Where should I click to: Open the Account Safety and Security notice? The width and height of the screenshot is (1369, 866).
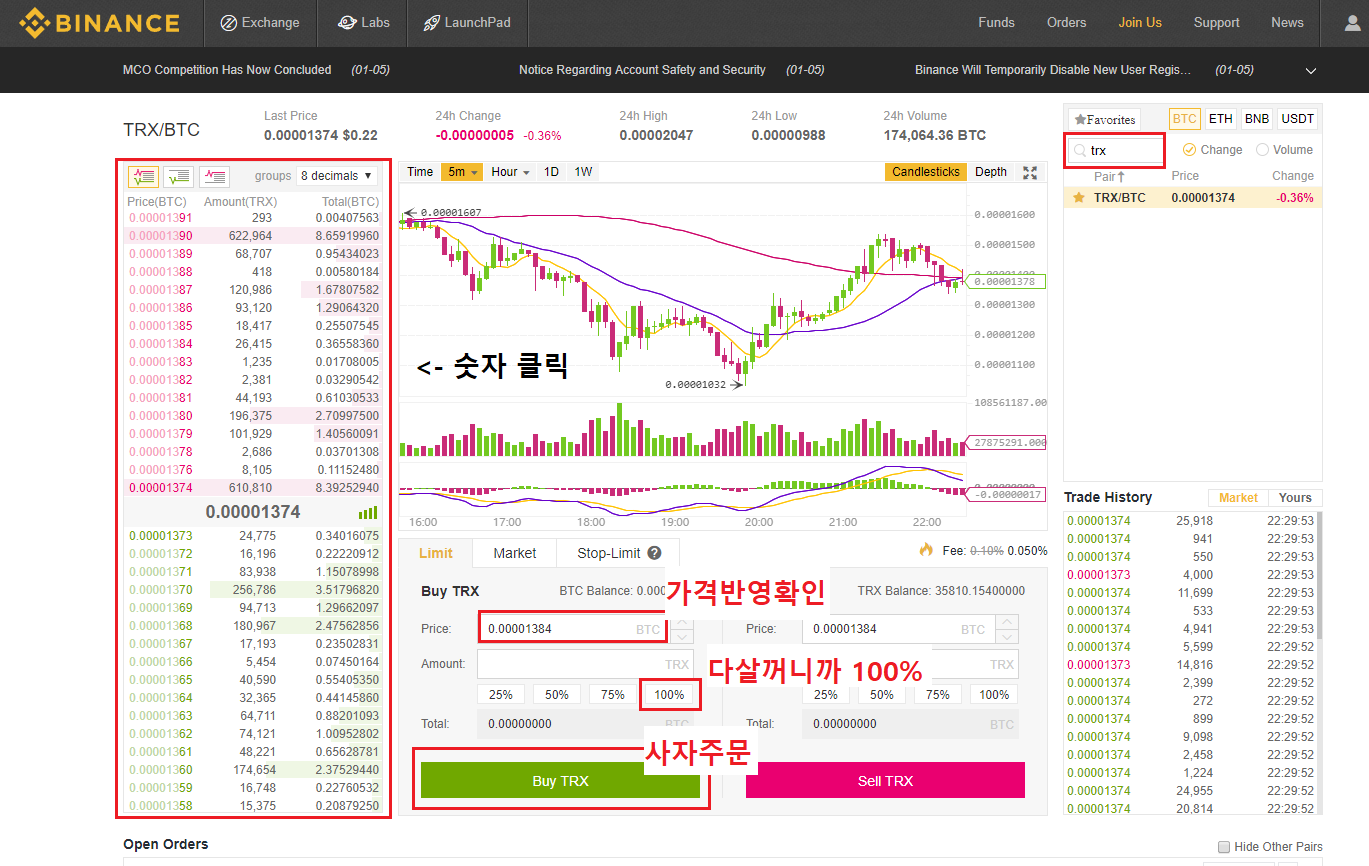pos(642,70)
